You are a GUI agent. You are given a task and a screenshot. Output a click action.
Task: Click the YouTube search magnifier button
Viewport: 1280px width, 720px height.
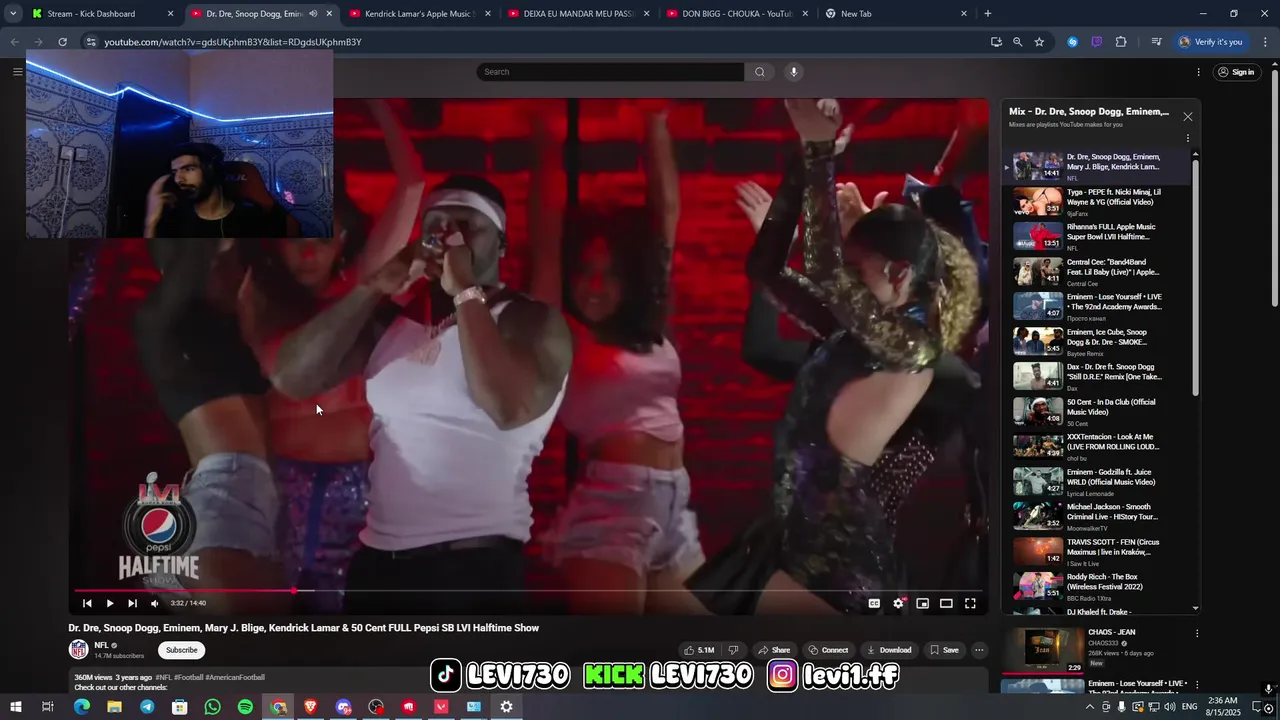(x=760, y=72)
